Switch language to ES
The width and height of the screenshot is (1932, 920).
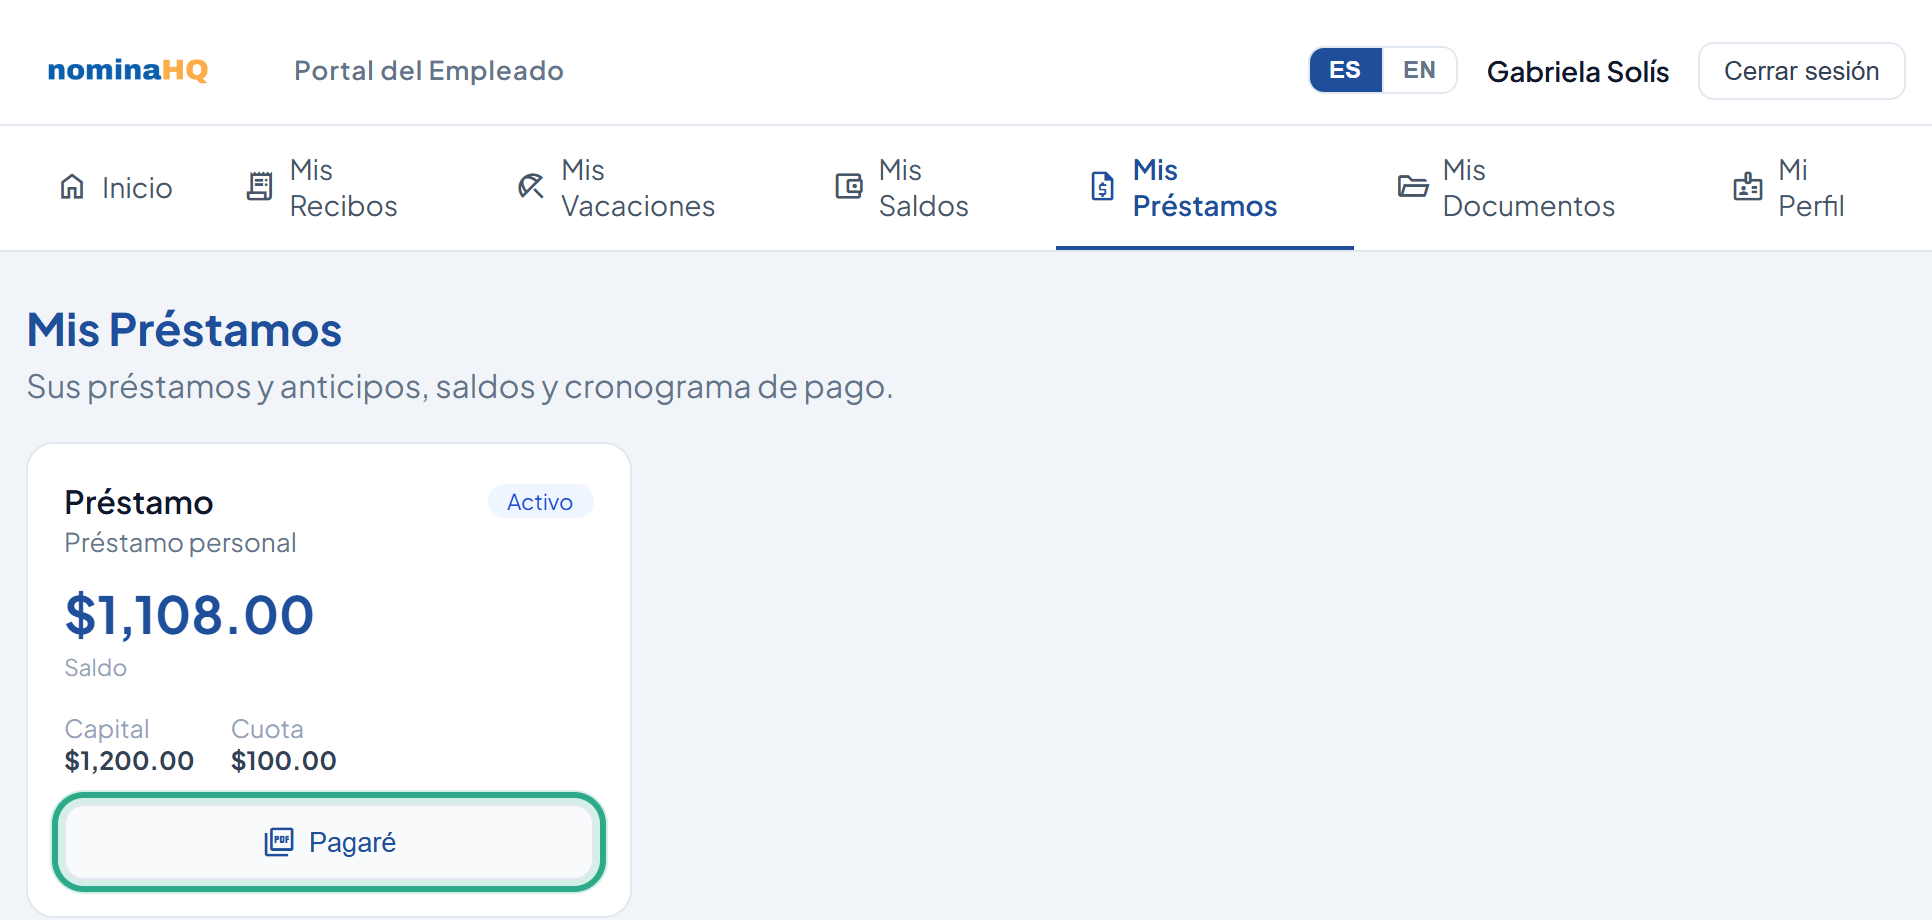pyautogui.click(x=1346, y=70)
